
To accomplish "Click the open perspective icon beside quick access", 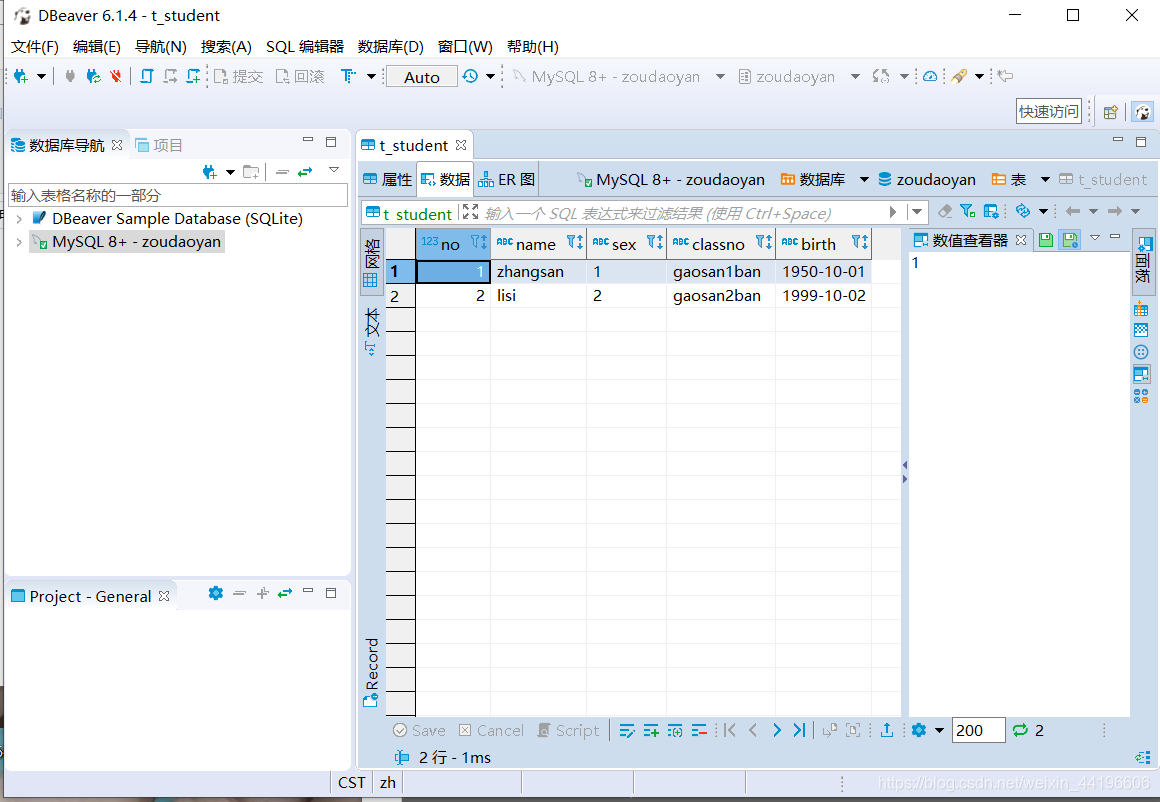I will tap(1110, 112).
